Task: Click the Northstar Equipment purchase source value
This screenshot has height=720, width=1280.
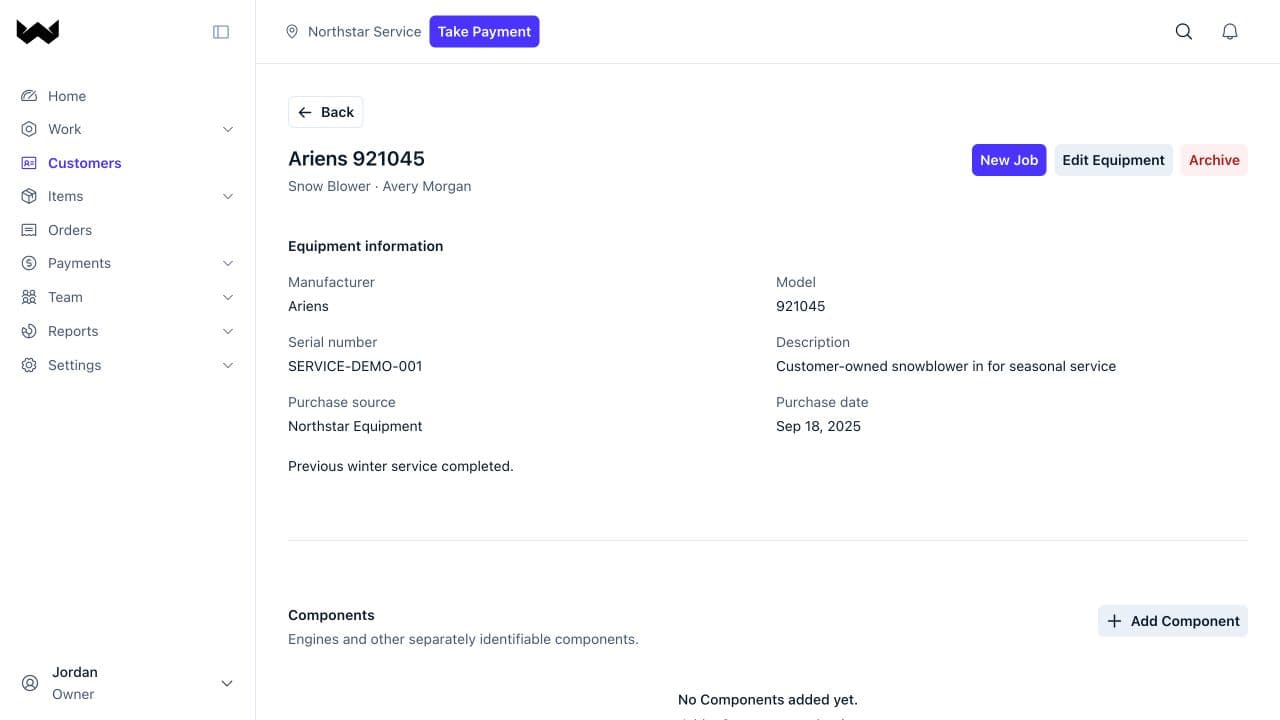Action: click(x=355, y=426)
